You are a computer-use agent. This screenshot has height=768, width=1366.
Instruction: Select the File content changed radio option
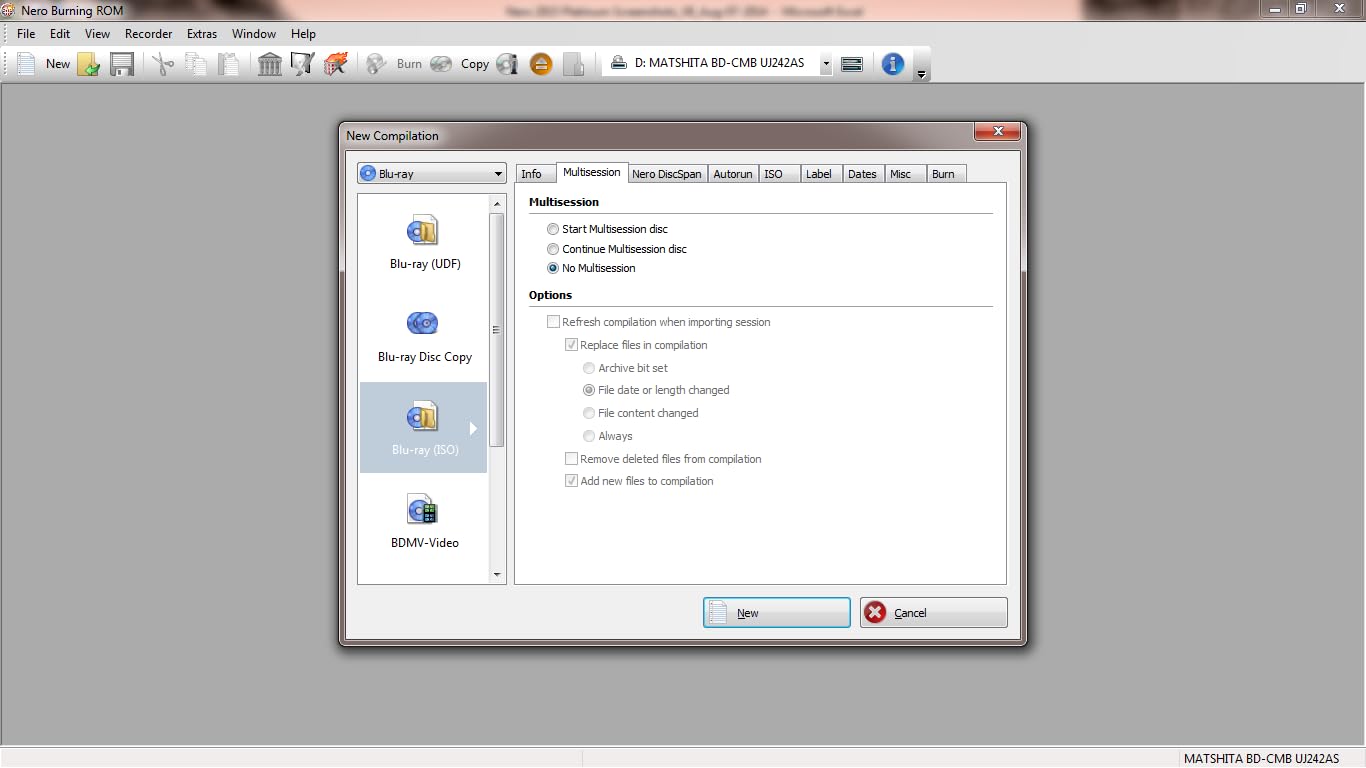click(x=589, y=413)
